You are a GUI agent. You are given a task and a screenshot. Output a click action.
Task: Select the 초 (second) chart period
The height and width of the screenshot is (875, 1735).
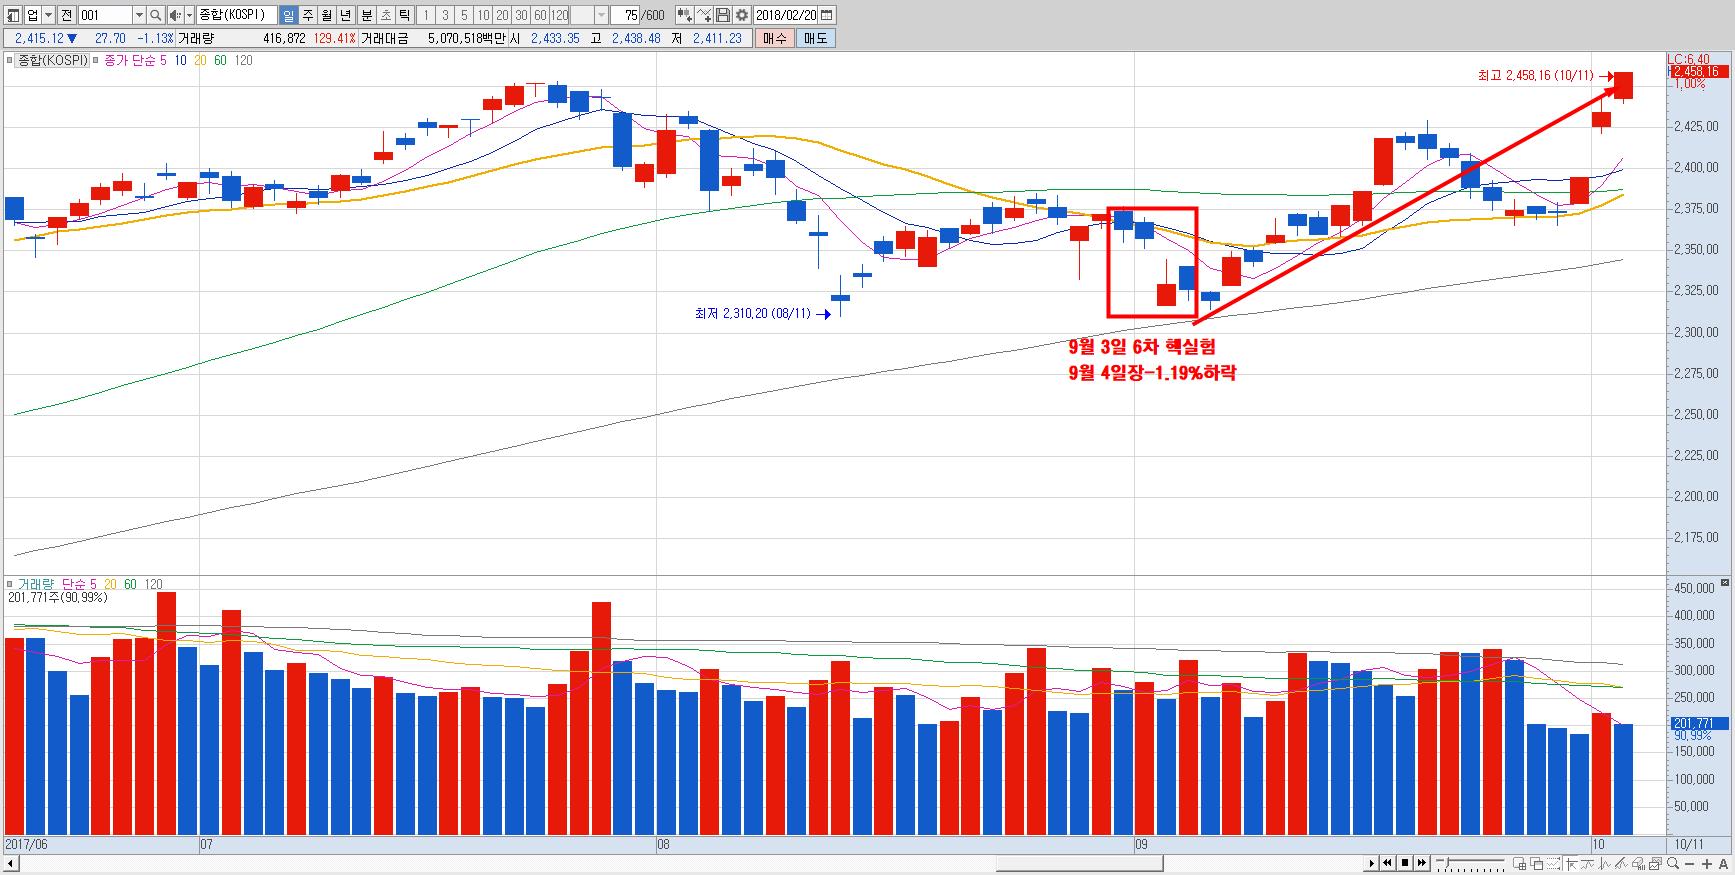click(x=385, y=15)
